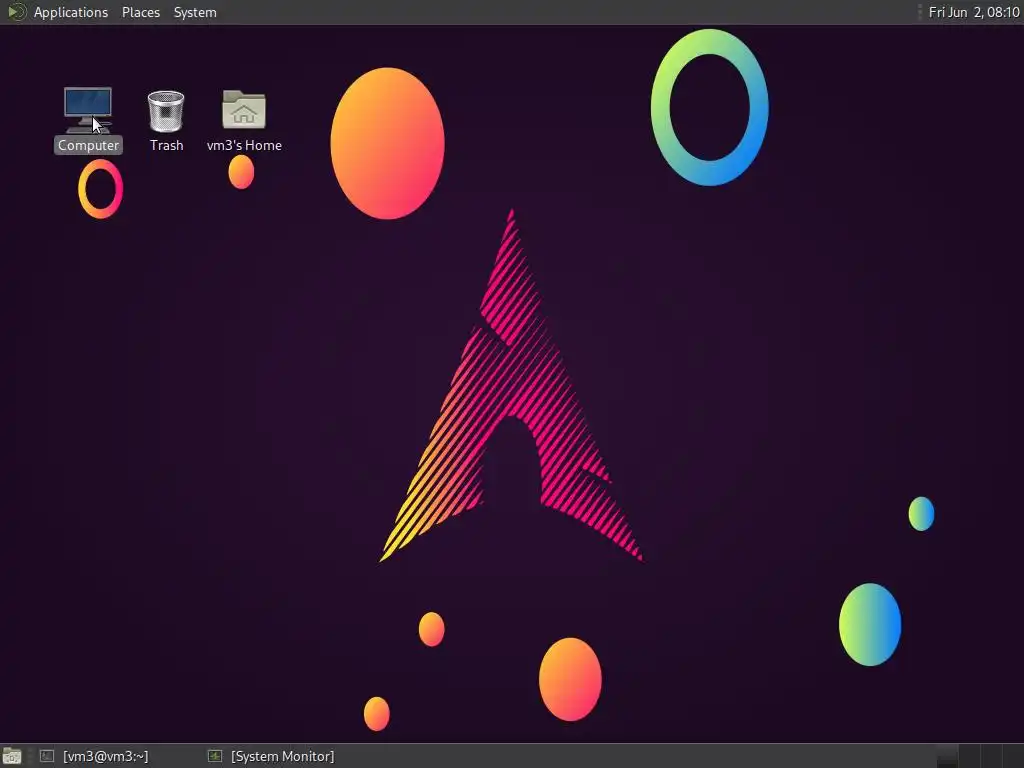
Task: Click the clock showing Fri Jun 2, 08:10
Action: tap(973, 12)
